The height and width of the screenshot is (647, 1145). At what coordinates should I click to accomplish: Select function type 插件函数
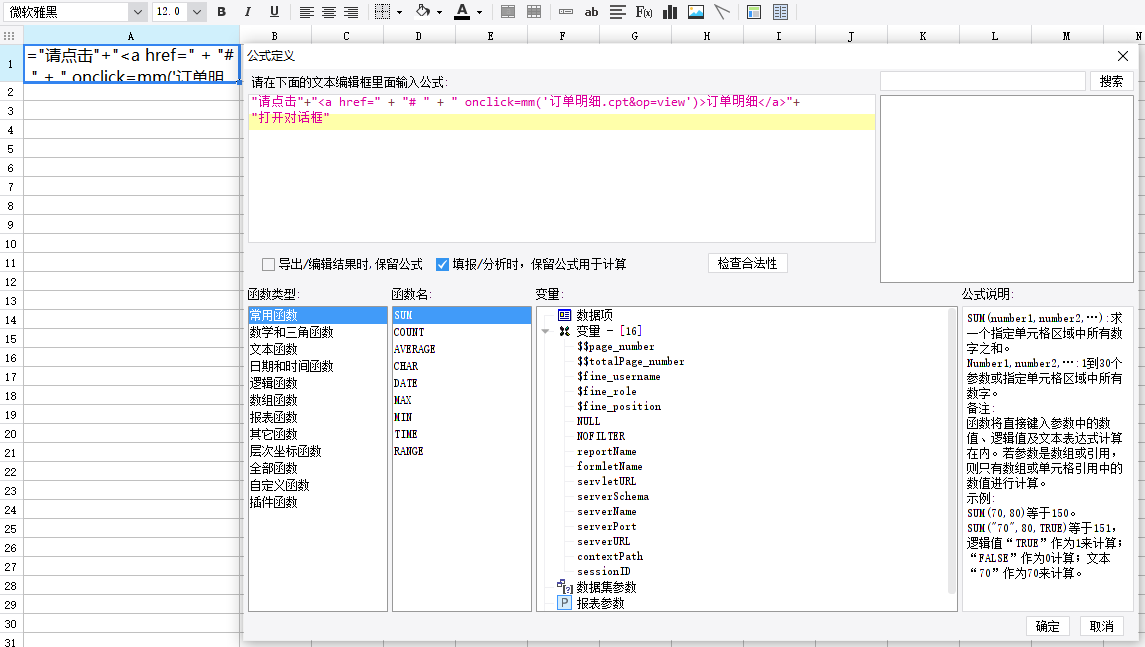pos(317,502)
